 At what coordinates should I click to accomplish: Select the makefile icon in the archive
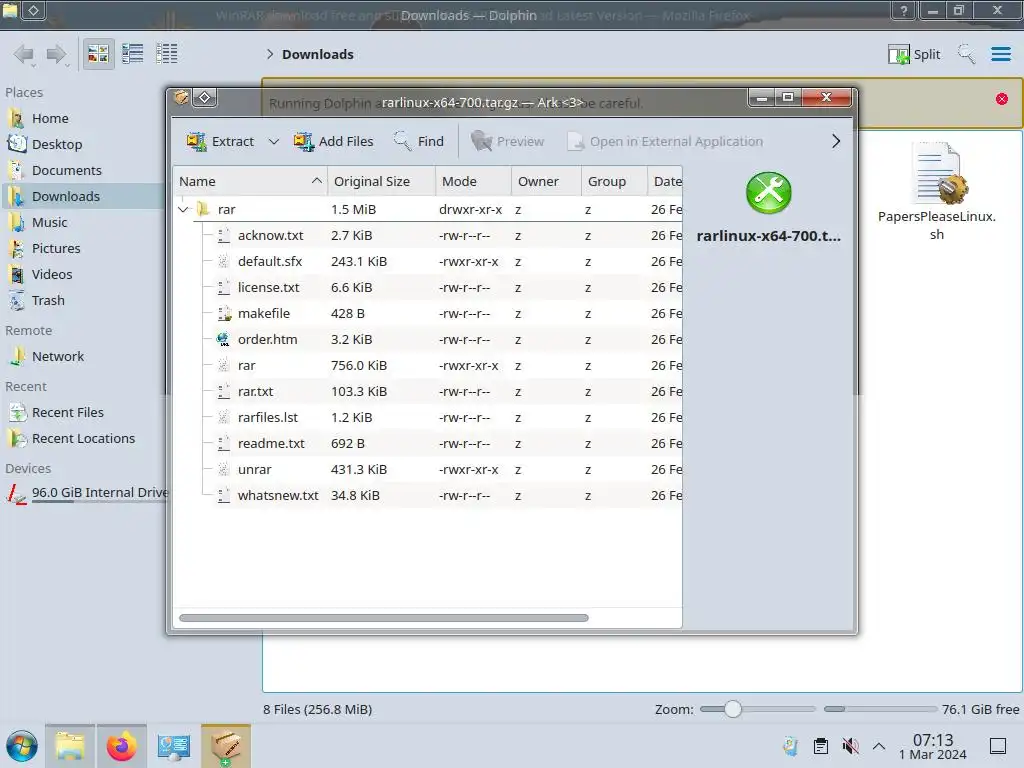pyautogui.click(x=224, y=313)
